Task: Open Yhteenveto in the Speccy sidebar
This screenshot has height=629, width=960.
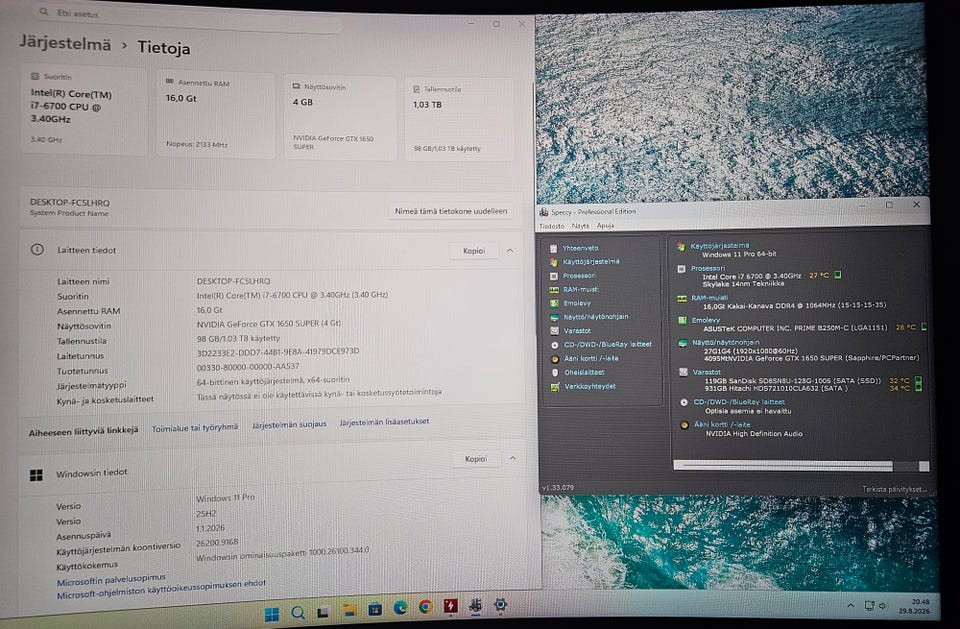Action: click(580, 248)
